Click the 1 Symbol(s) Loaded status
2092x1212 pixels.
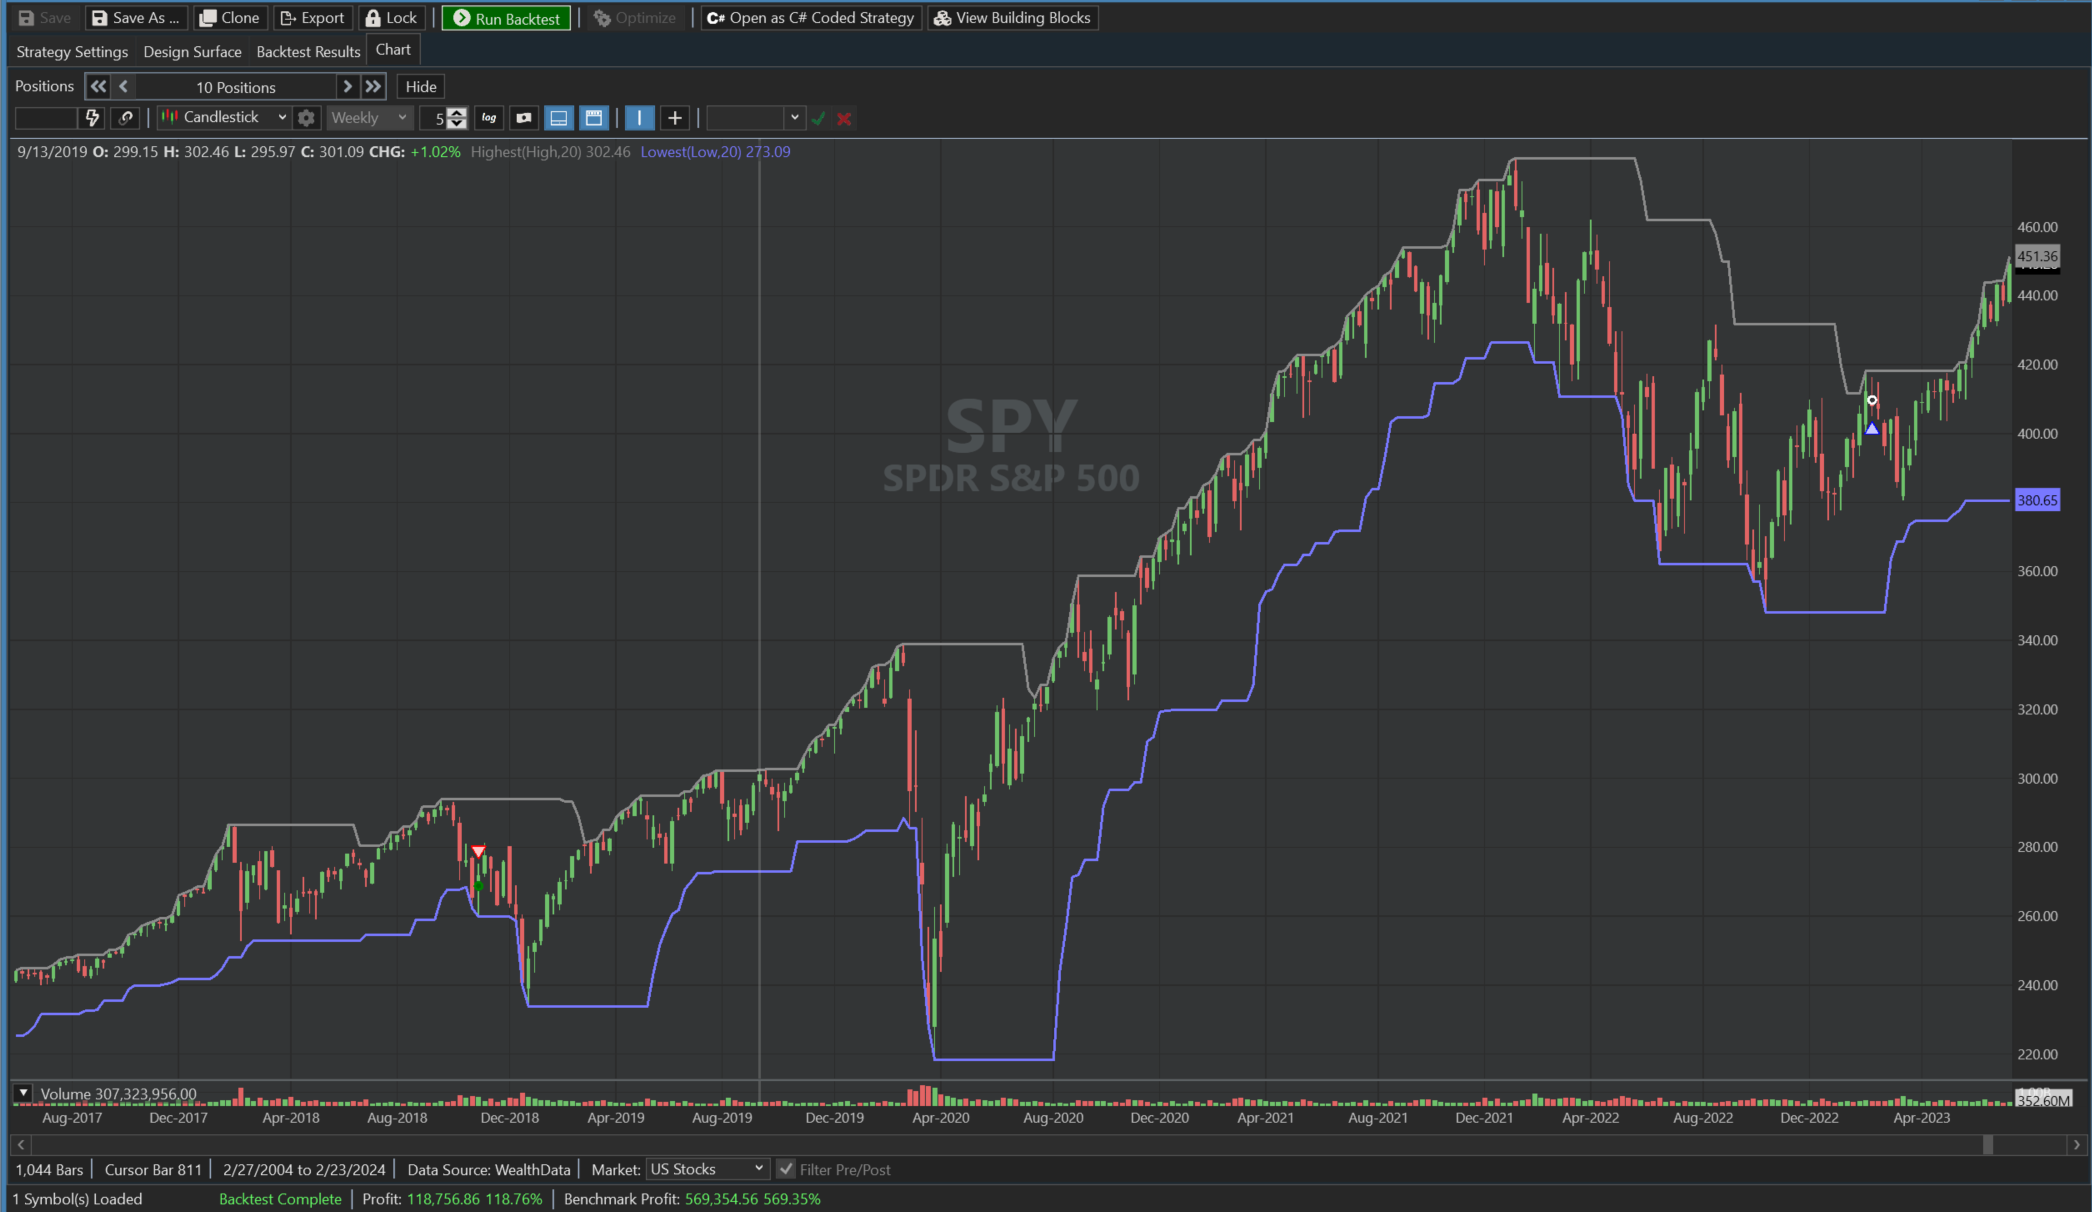pos(78,1199)
